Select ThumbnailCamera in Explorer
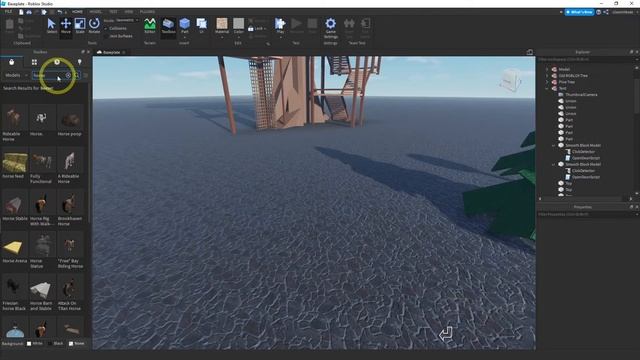640x360 pixels. [581, 95]
